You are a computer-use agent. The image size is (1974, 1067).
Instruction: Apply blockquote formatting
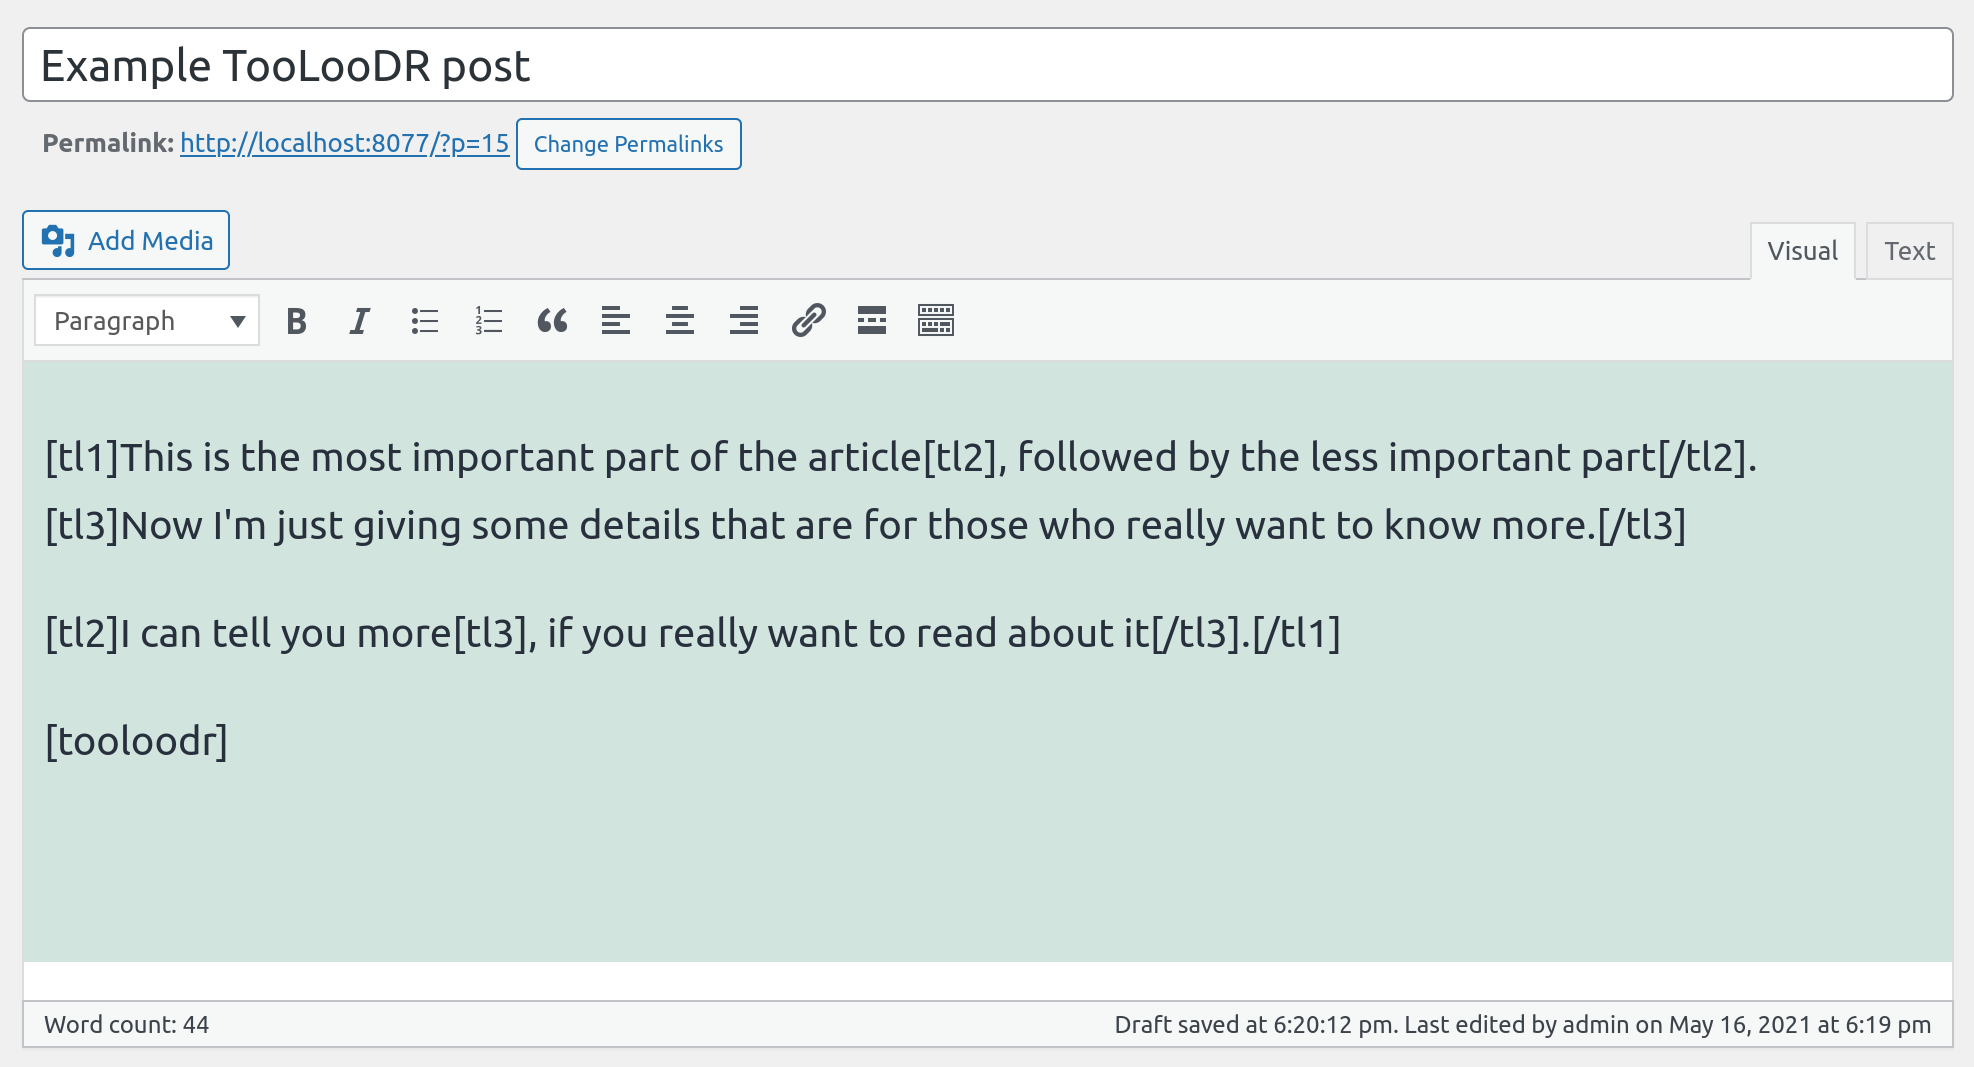coord(552,321)
